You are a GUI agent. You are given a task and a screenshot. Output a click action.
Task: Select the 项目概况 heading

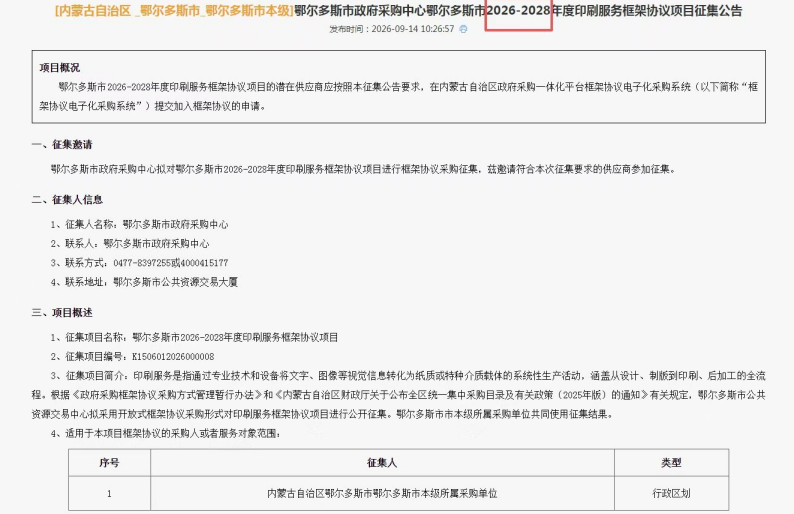pos(60,68)
